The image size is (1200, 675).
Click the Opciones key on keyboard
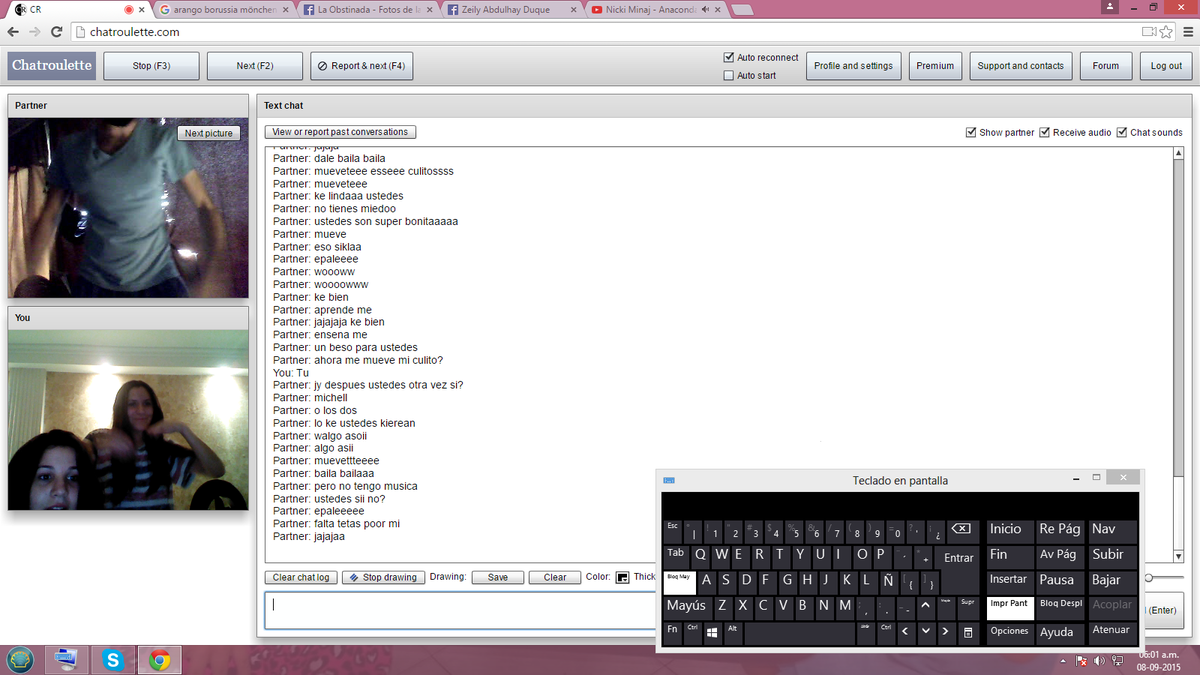coord(1010,632)
